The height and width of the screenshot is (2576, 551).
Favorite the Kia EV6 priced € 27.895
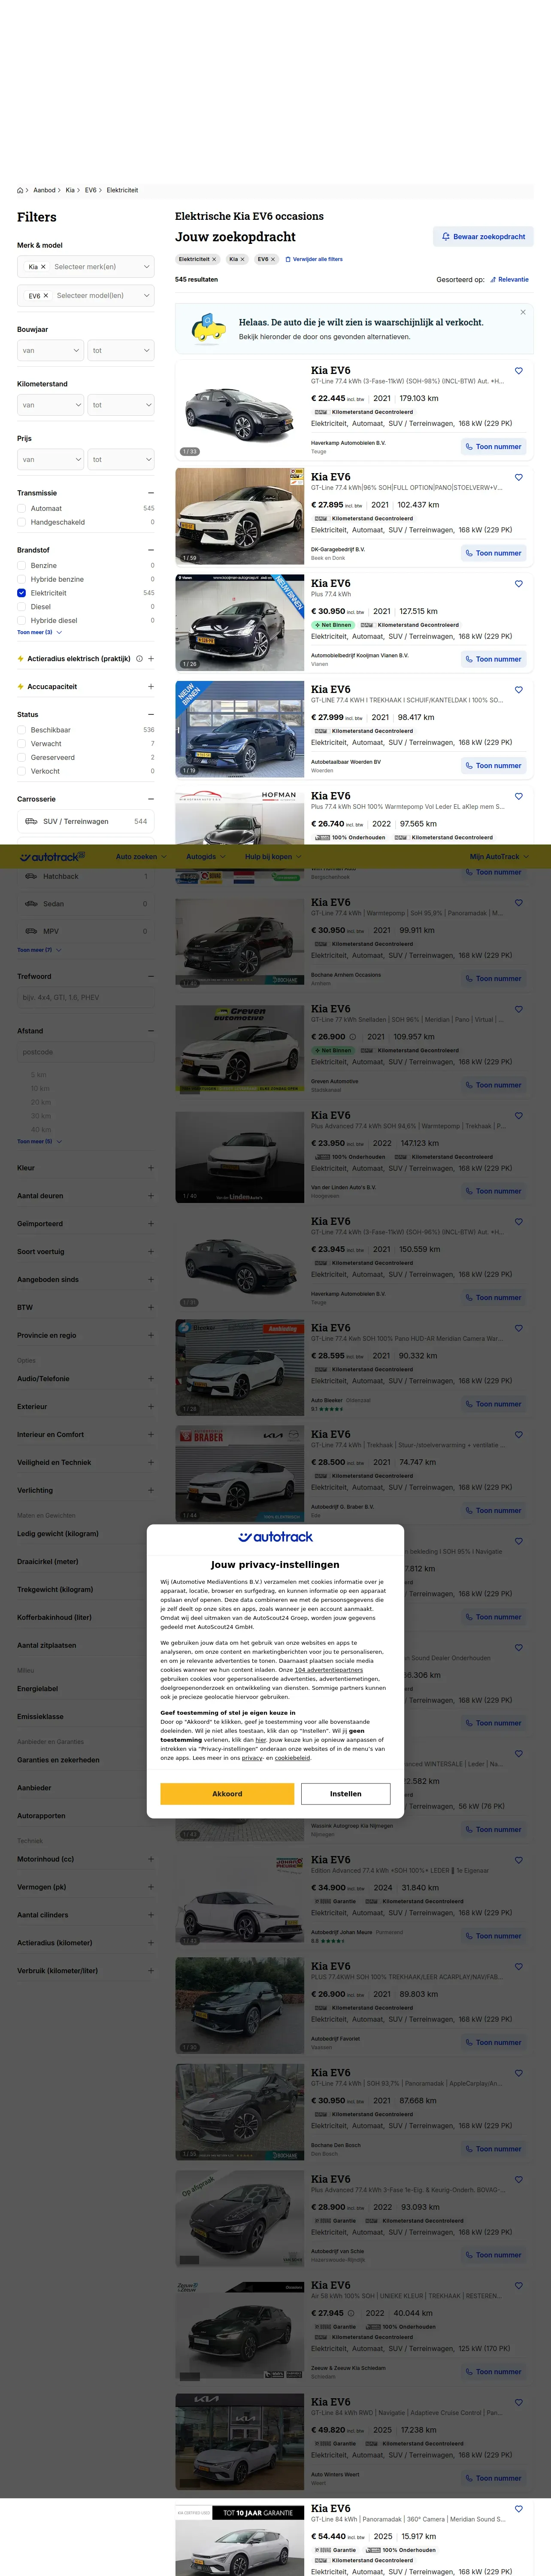click(x=518, y=477)
